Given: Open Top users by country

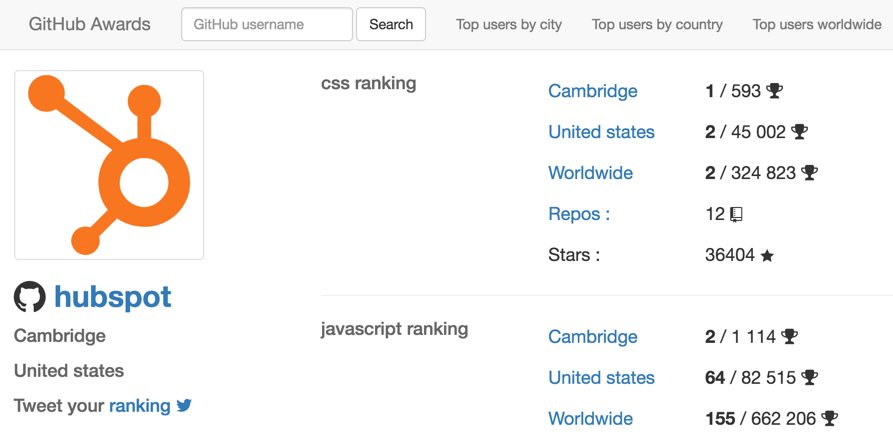Looking at the screenshot, I should click(657, 24).
